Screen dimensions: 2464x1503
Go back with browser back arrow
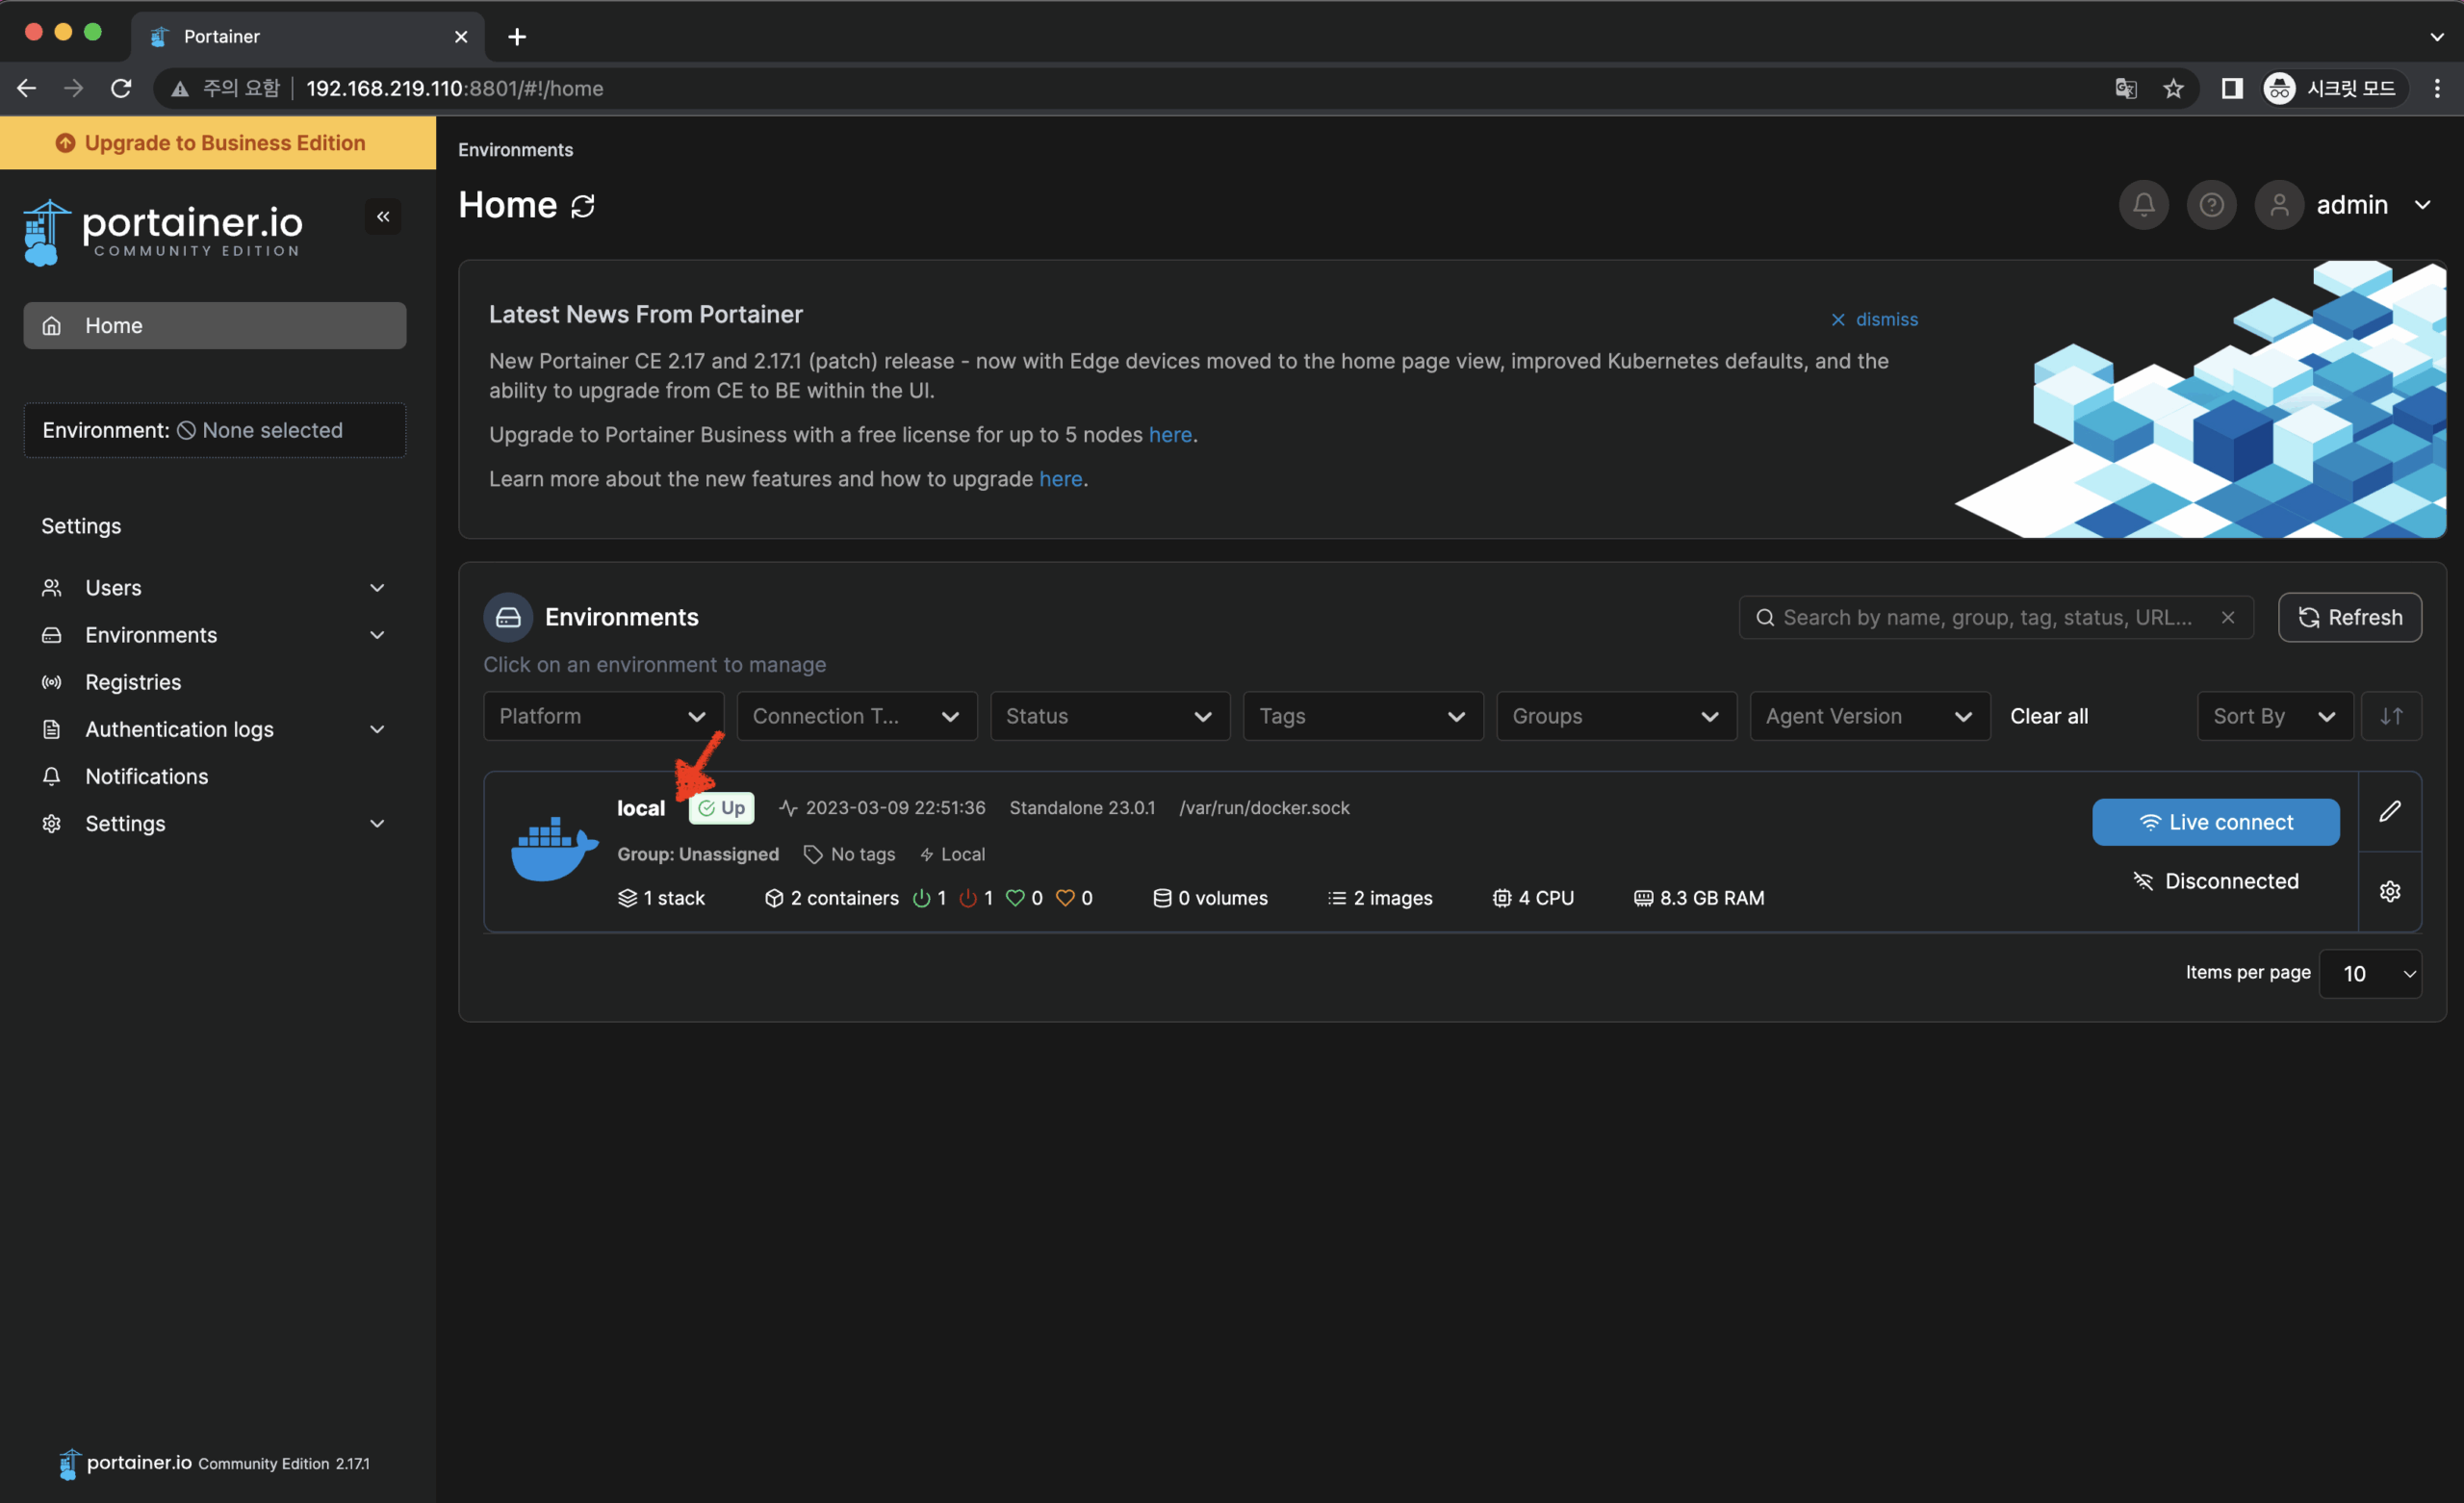[x=27, y=89]
